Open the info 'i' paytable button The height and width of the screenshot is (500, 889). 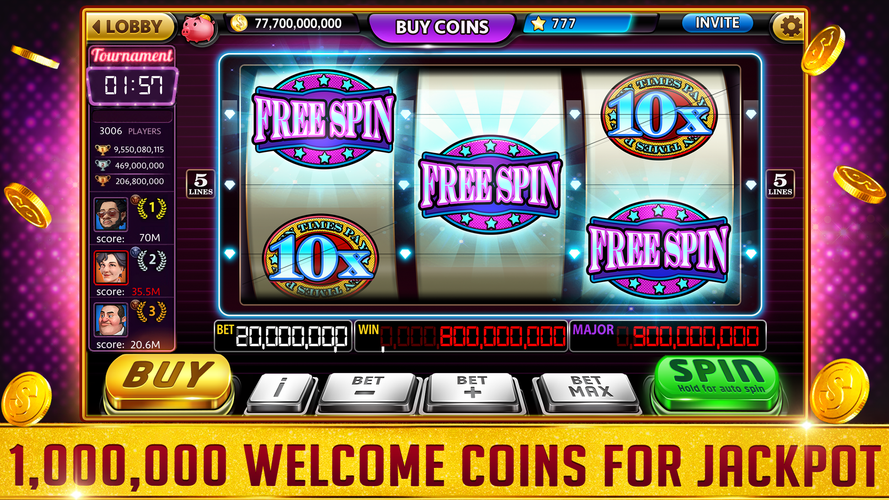(x=281, y=391)
